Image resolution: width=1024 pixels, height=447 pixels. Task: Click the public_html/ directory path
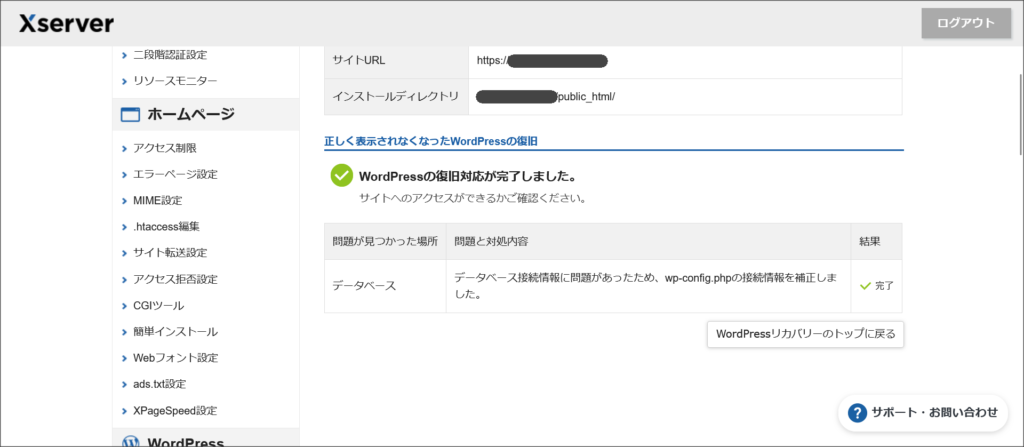[586, 97]
